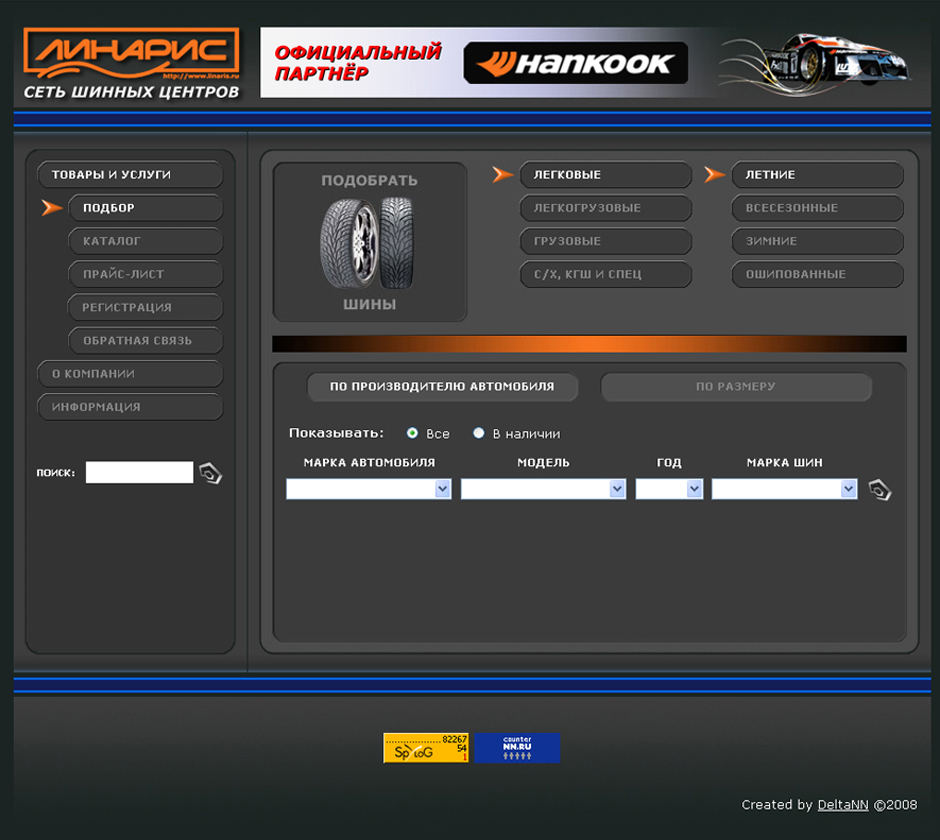Choose 'С/Х, КГШ и спец' category
The image size is (940, 840).
[605, 274]
